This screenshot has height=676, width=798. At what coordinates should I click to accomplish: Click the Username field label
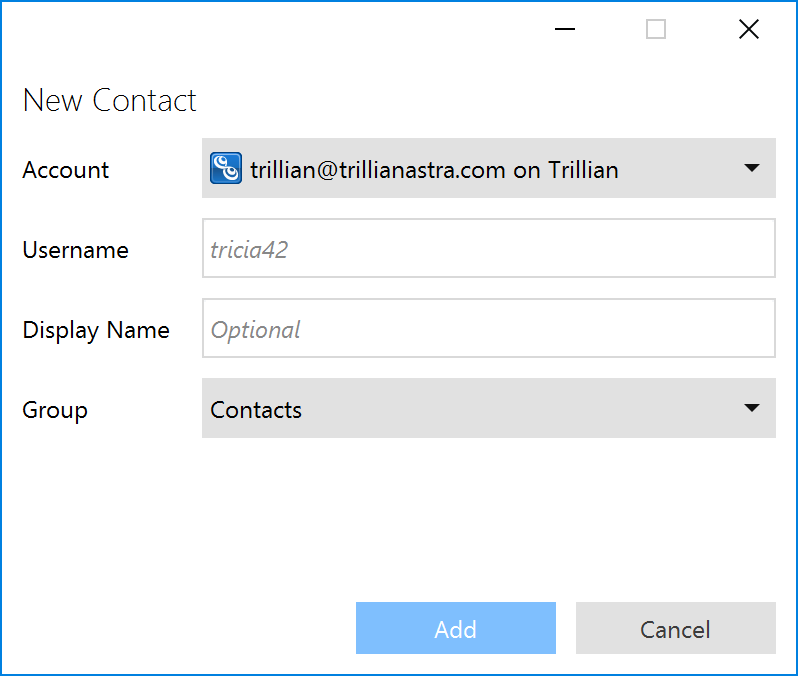(75, 250)
